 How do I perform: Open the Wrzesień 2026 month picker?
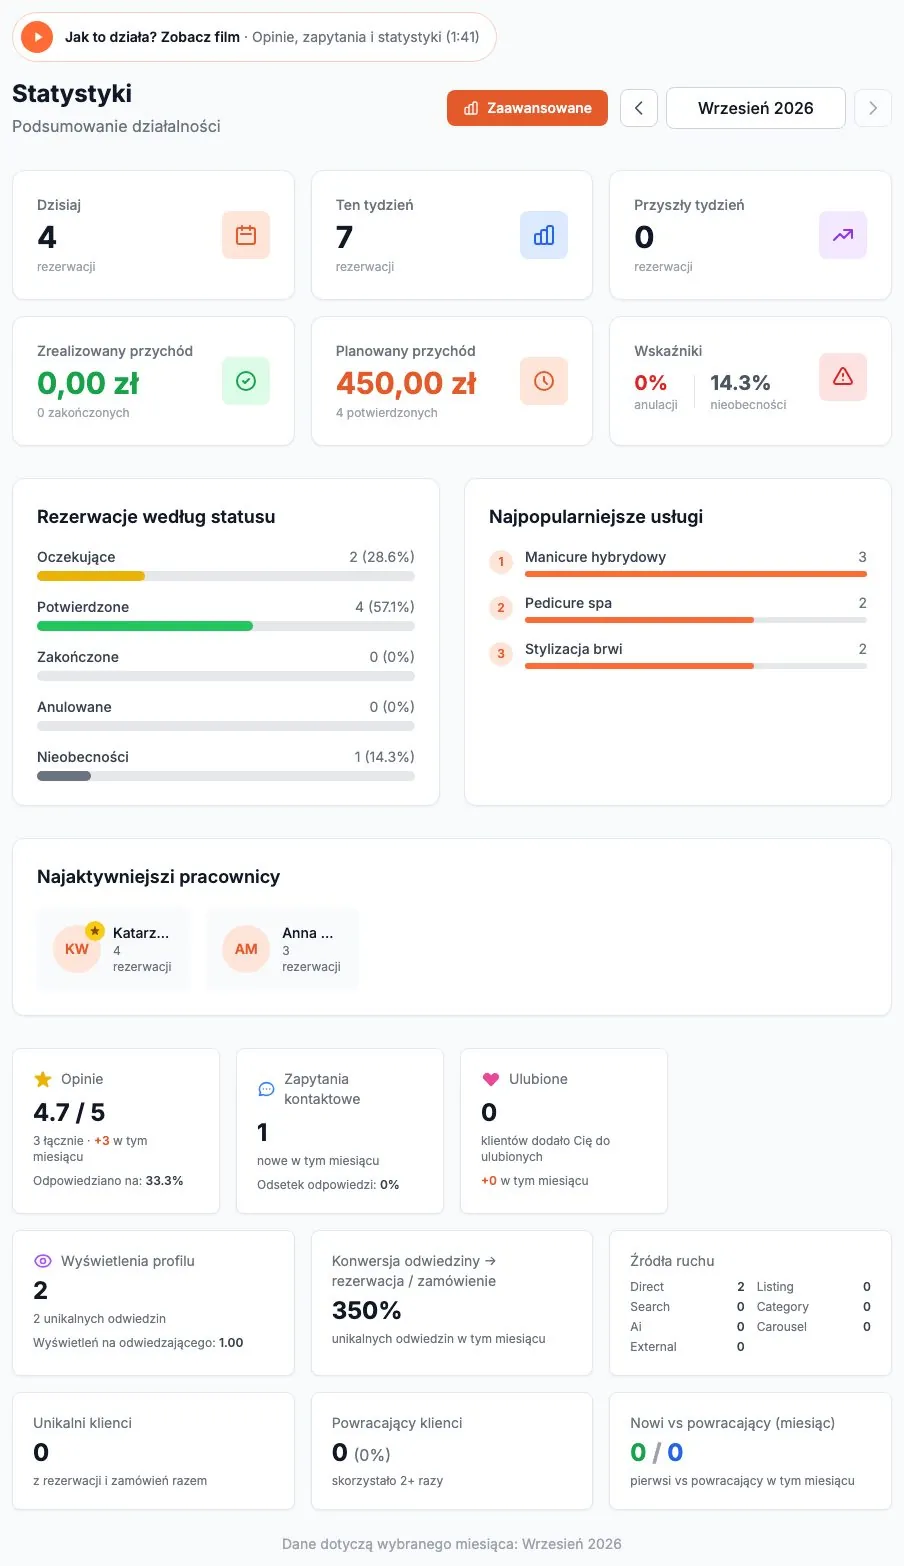click(756, 108)
